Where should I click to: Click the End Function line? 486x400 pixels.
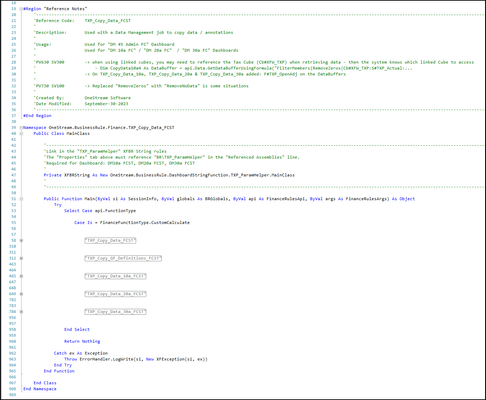click(59, 371)
